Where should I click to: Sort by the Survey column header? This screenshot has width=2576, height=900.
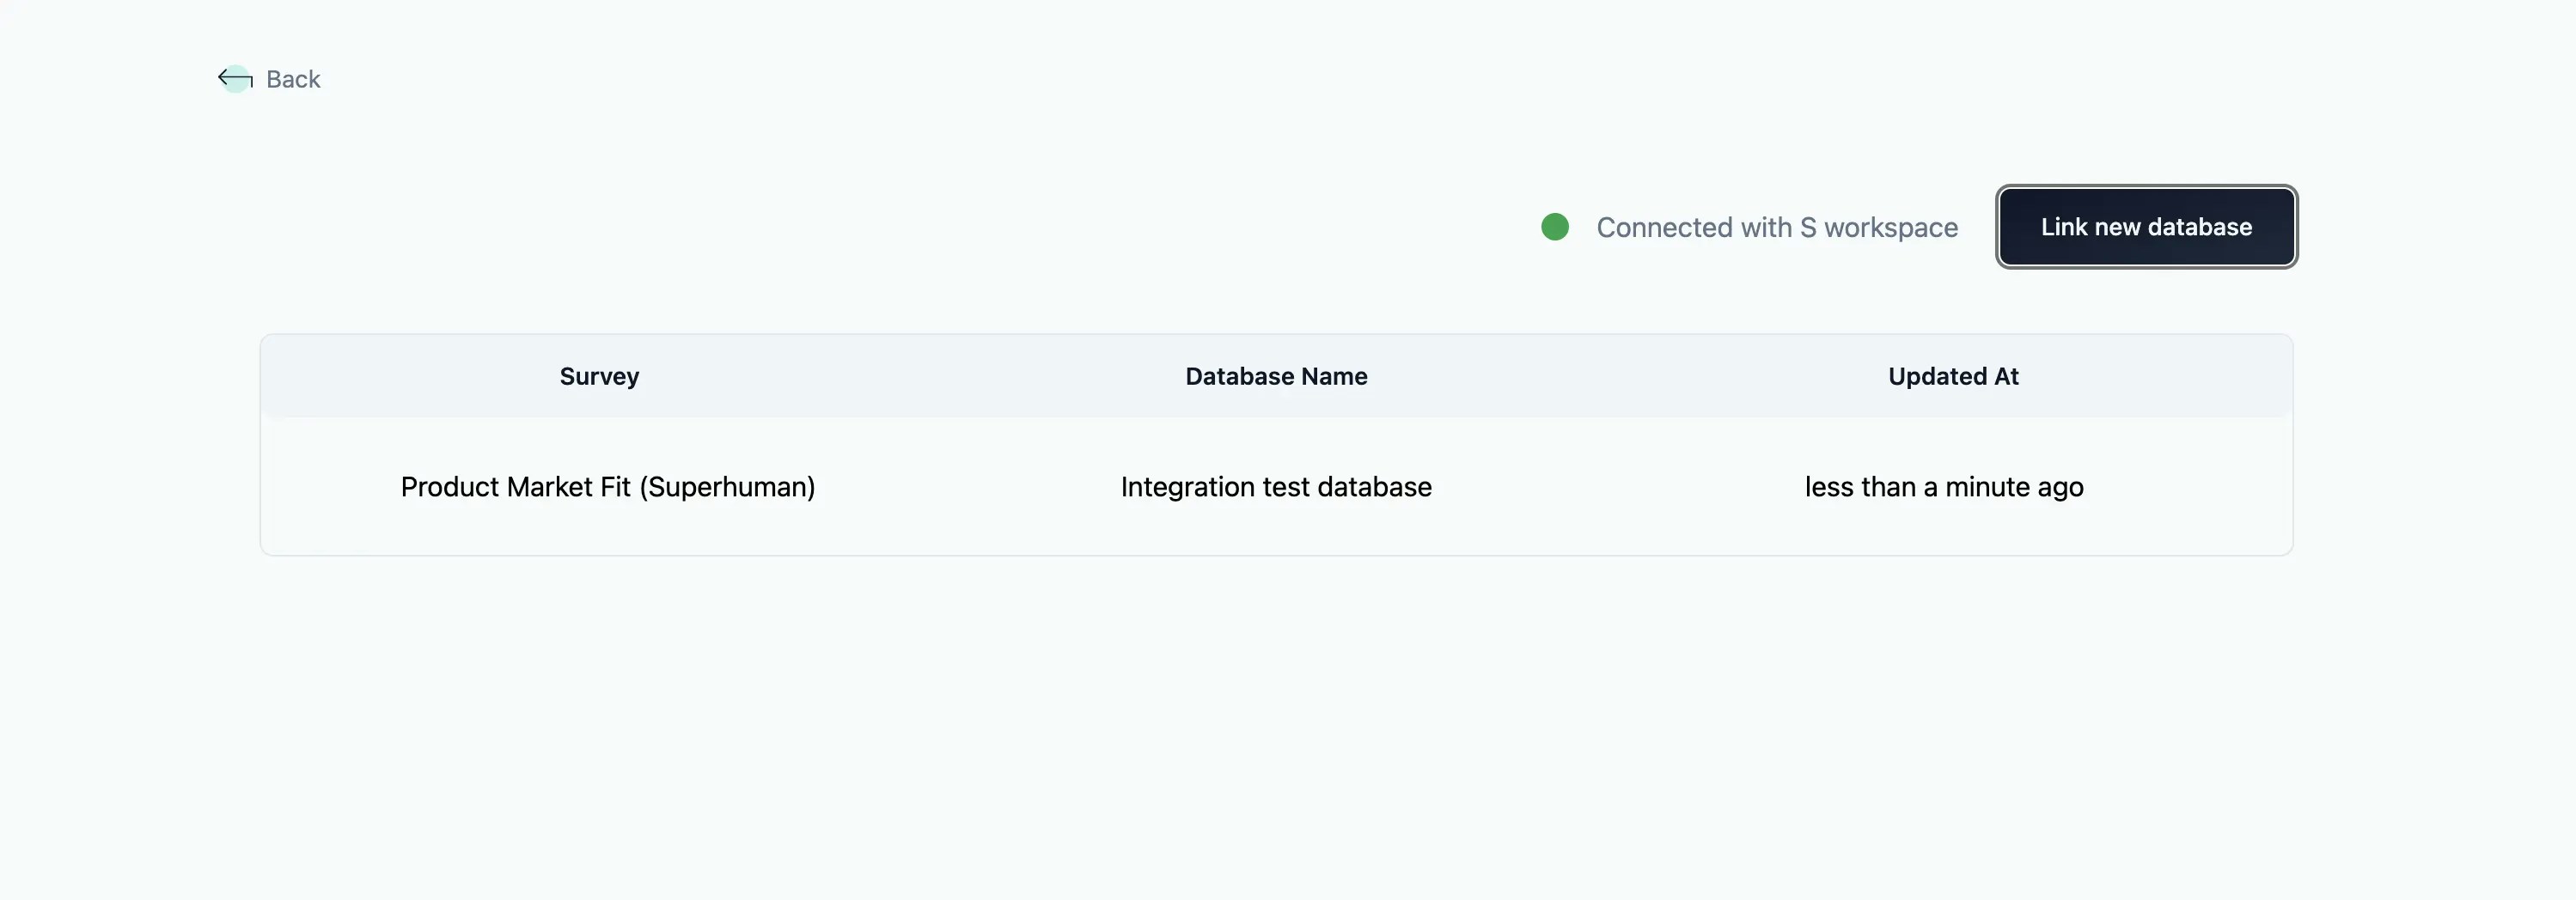(598, 376)
